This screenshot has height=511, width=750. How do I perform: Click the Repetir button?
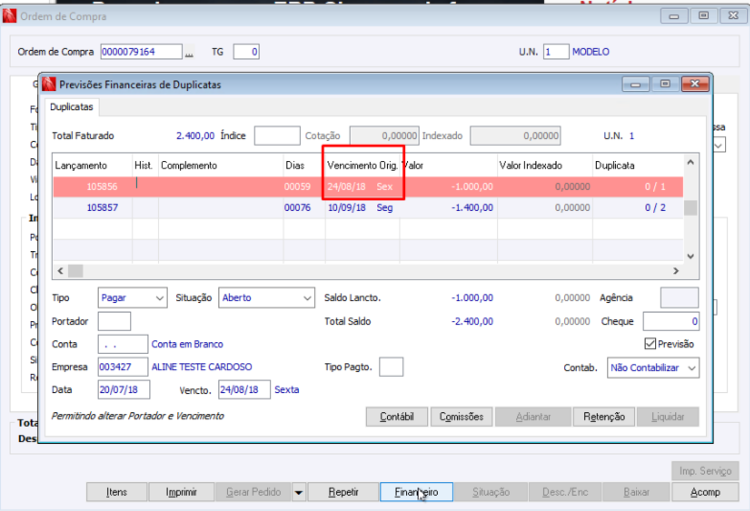coord(343,492)
